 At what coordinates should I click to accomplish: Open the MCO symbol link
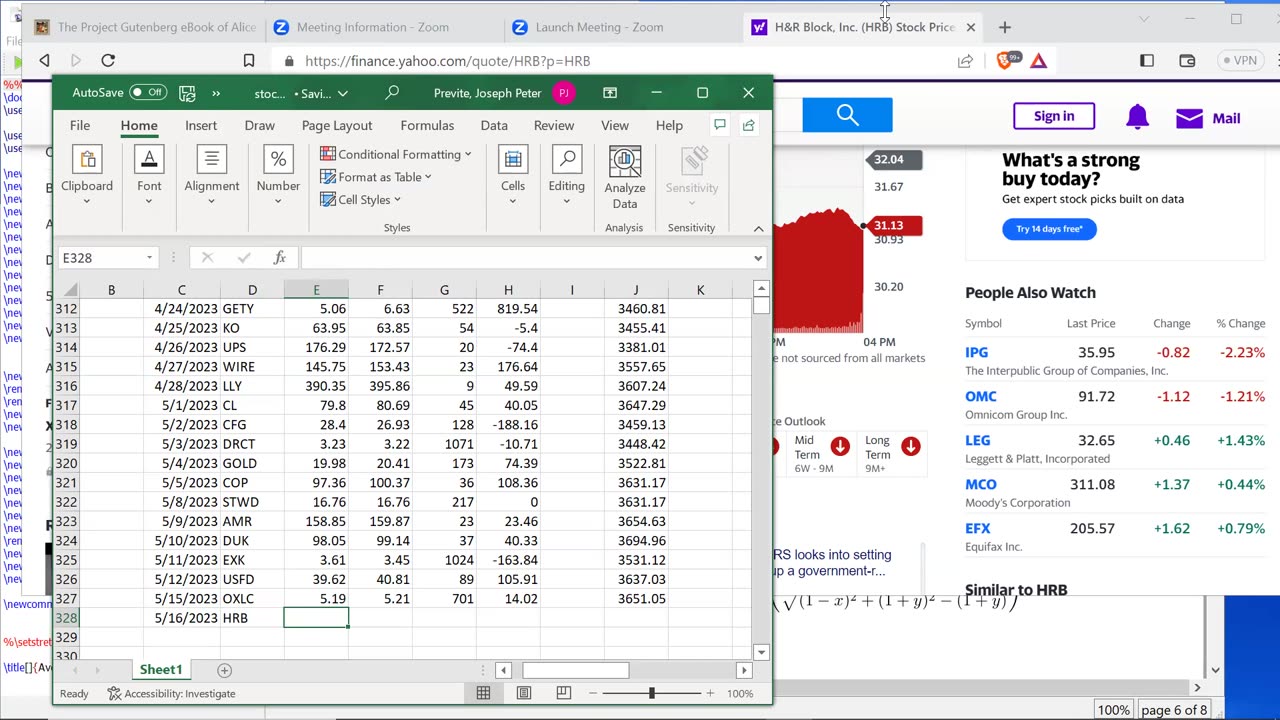(x=981, y=484)
